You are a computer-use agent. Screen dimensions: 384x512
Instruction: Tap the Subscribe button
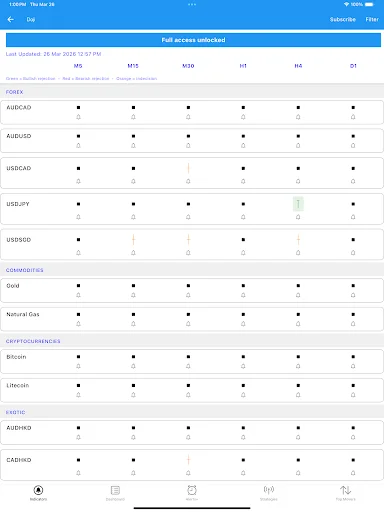(343, 19)
